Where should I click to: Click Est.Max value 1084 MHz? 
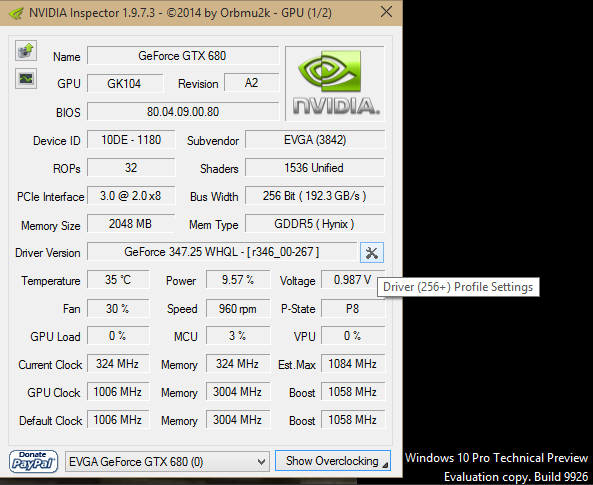point(353,364)
